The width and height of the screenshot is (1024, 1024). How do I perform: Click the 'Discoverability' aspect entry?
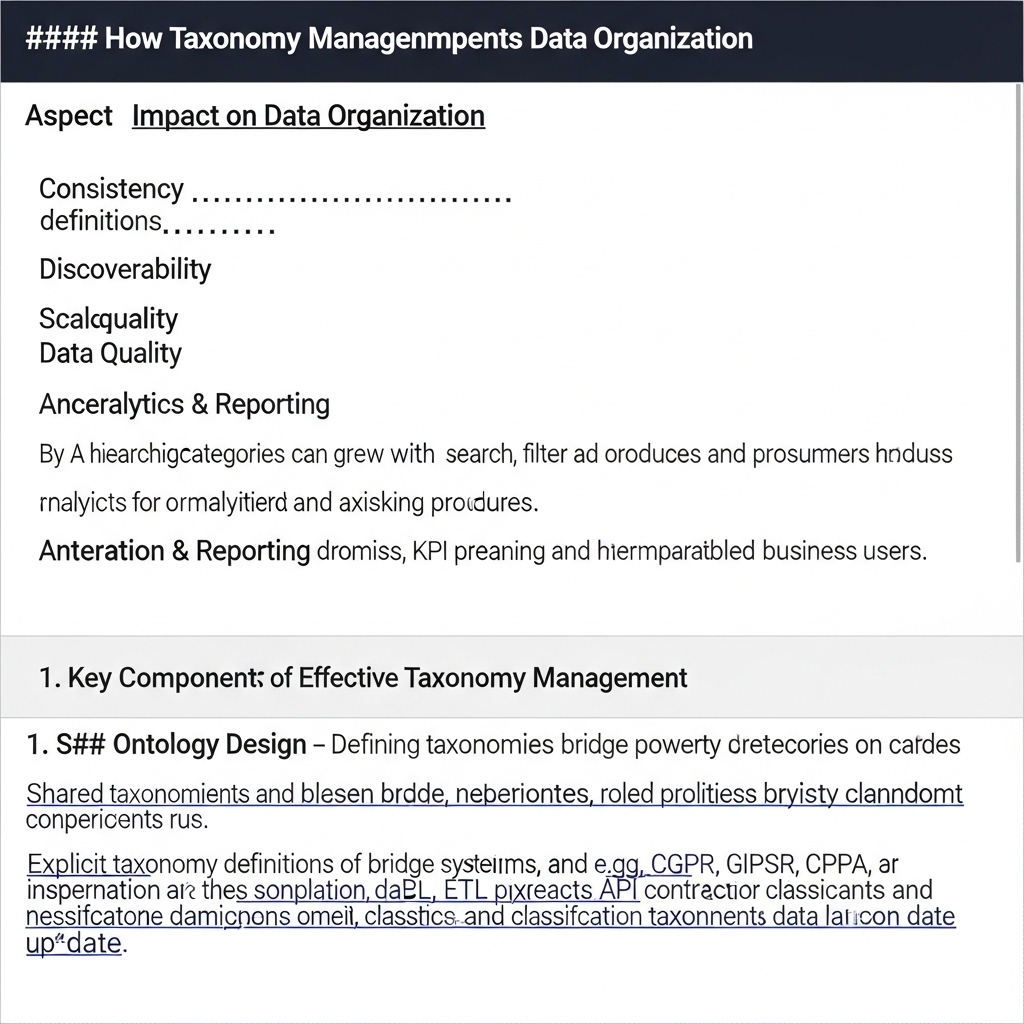tap(125, 269)
